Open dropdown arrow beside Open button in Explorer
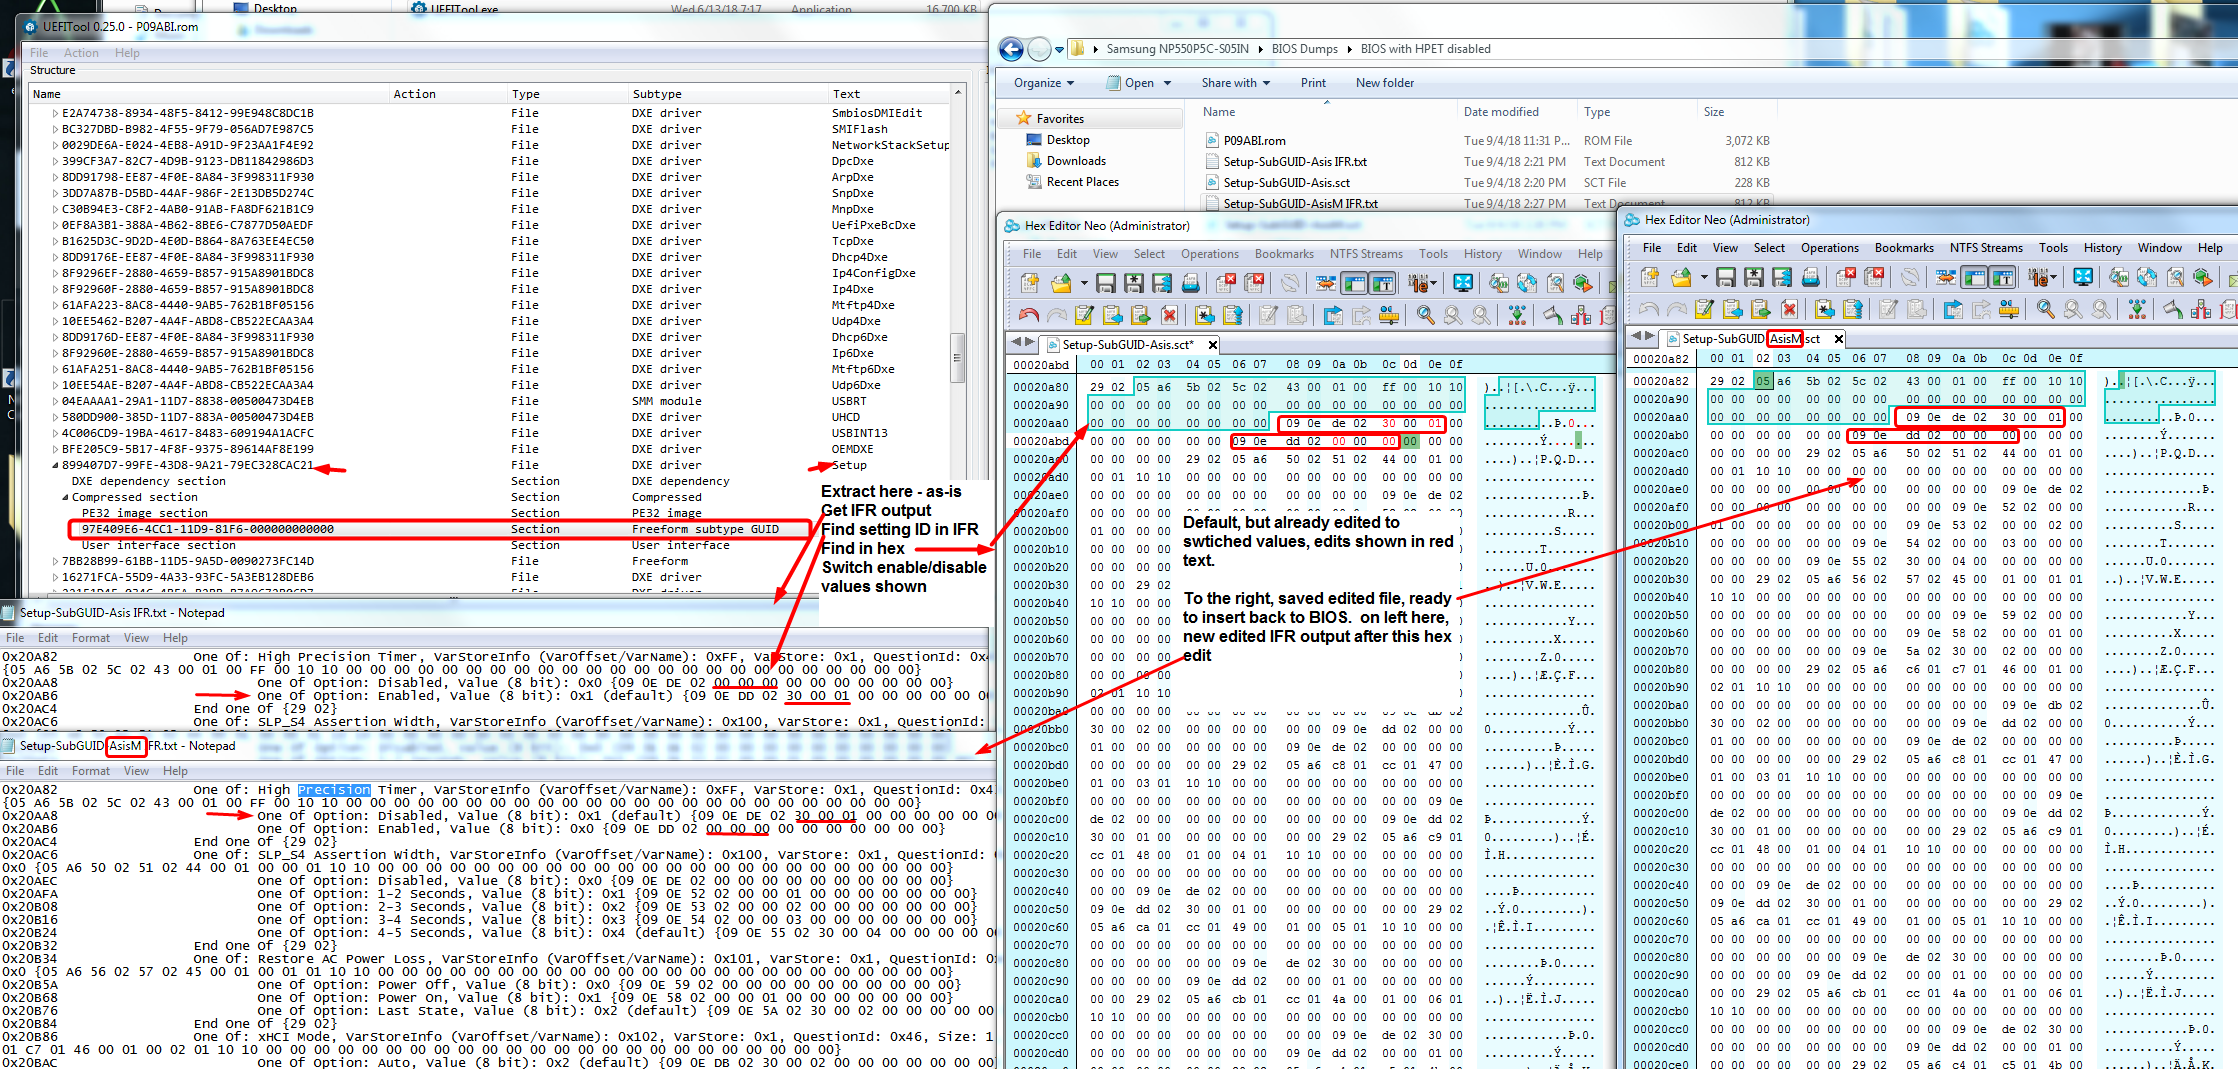This screenshot has width=2238, height=1069. click(1167, 83)
